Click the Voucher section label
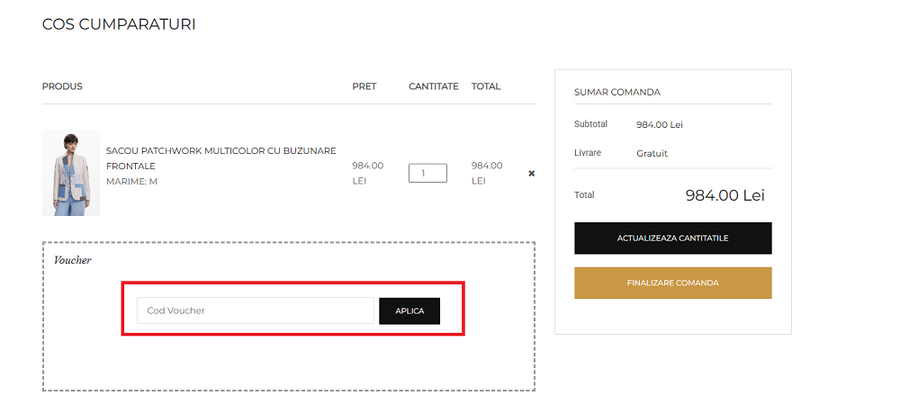Viewport: 900px width, 405px height. (73, 260)
